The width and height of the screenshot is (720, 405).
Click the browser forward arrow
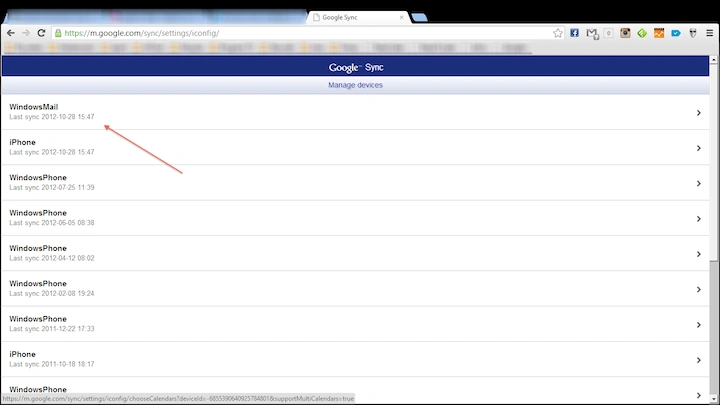(x=26, y=33)
